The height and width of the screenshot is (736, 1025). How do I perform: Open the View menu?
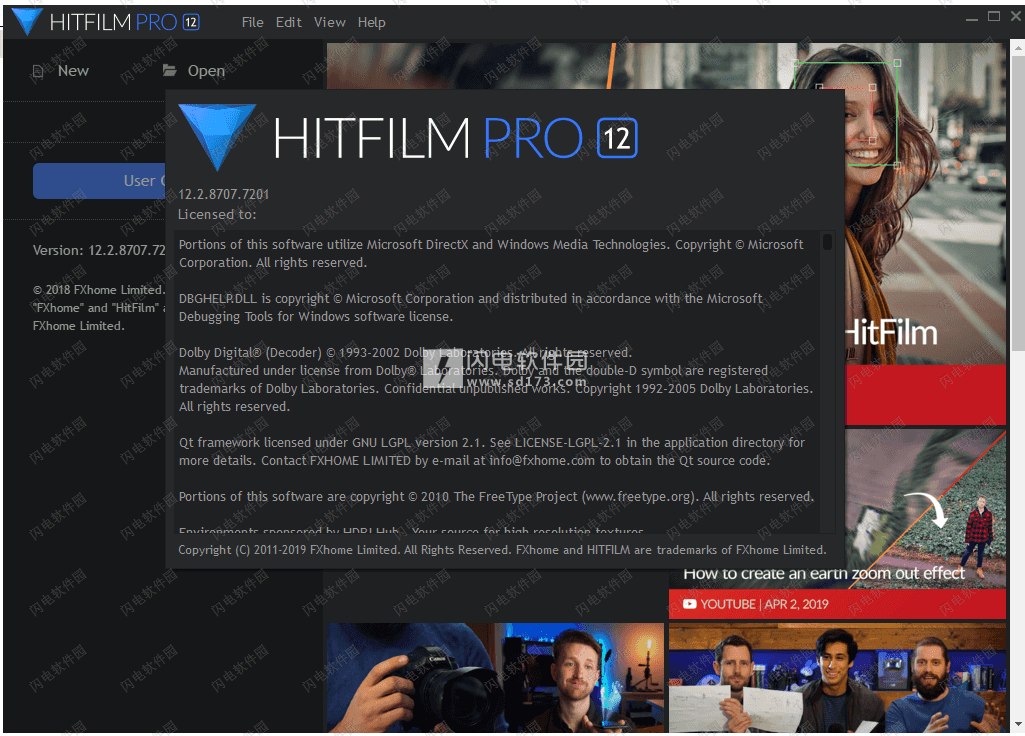pos(329,22)
